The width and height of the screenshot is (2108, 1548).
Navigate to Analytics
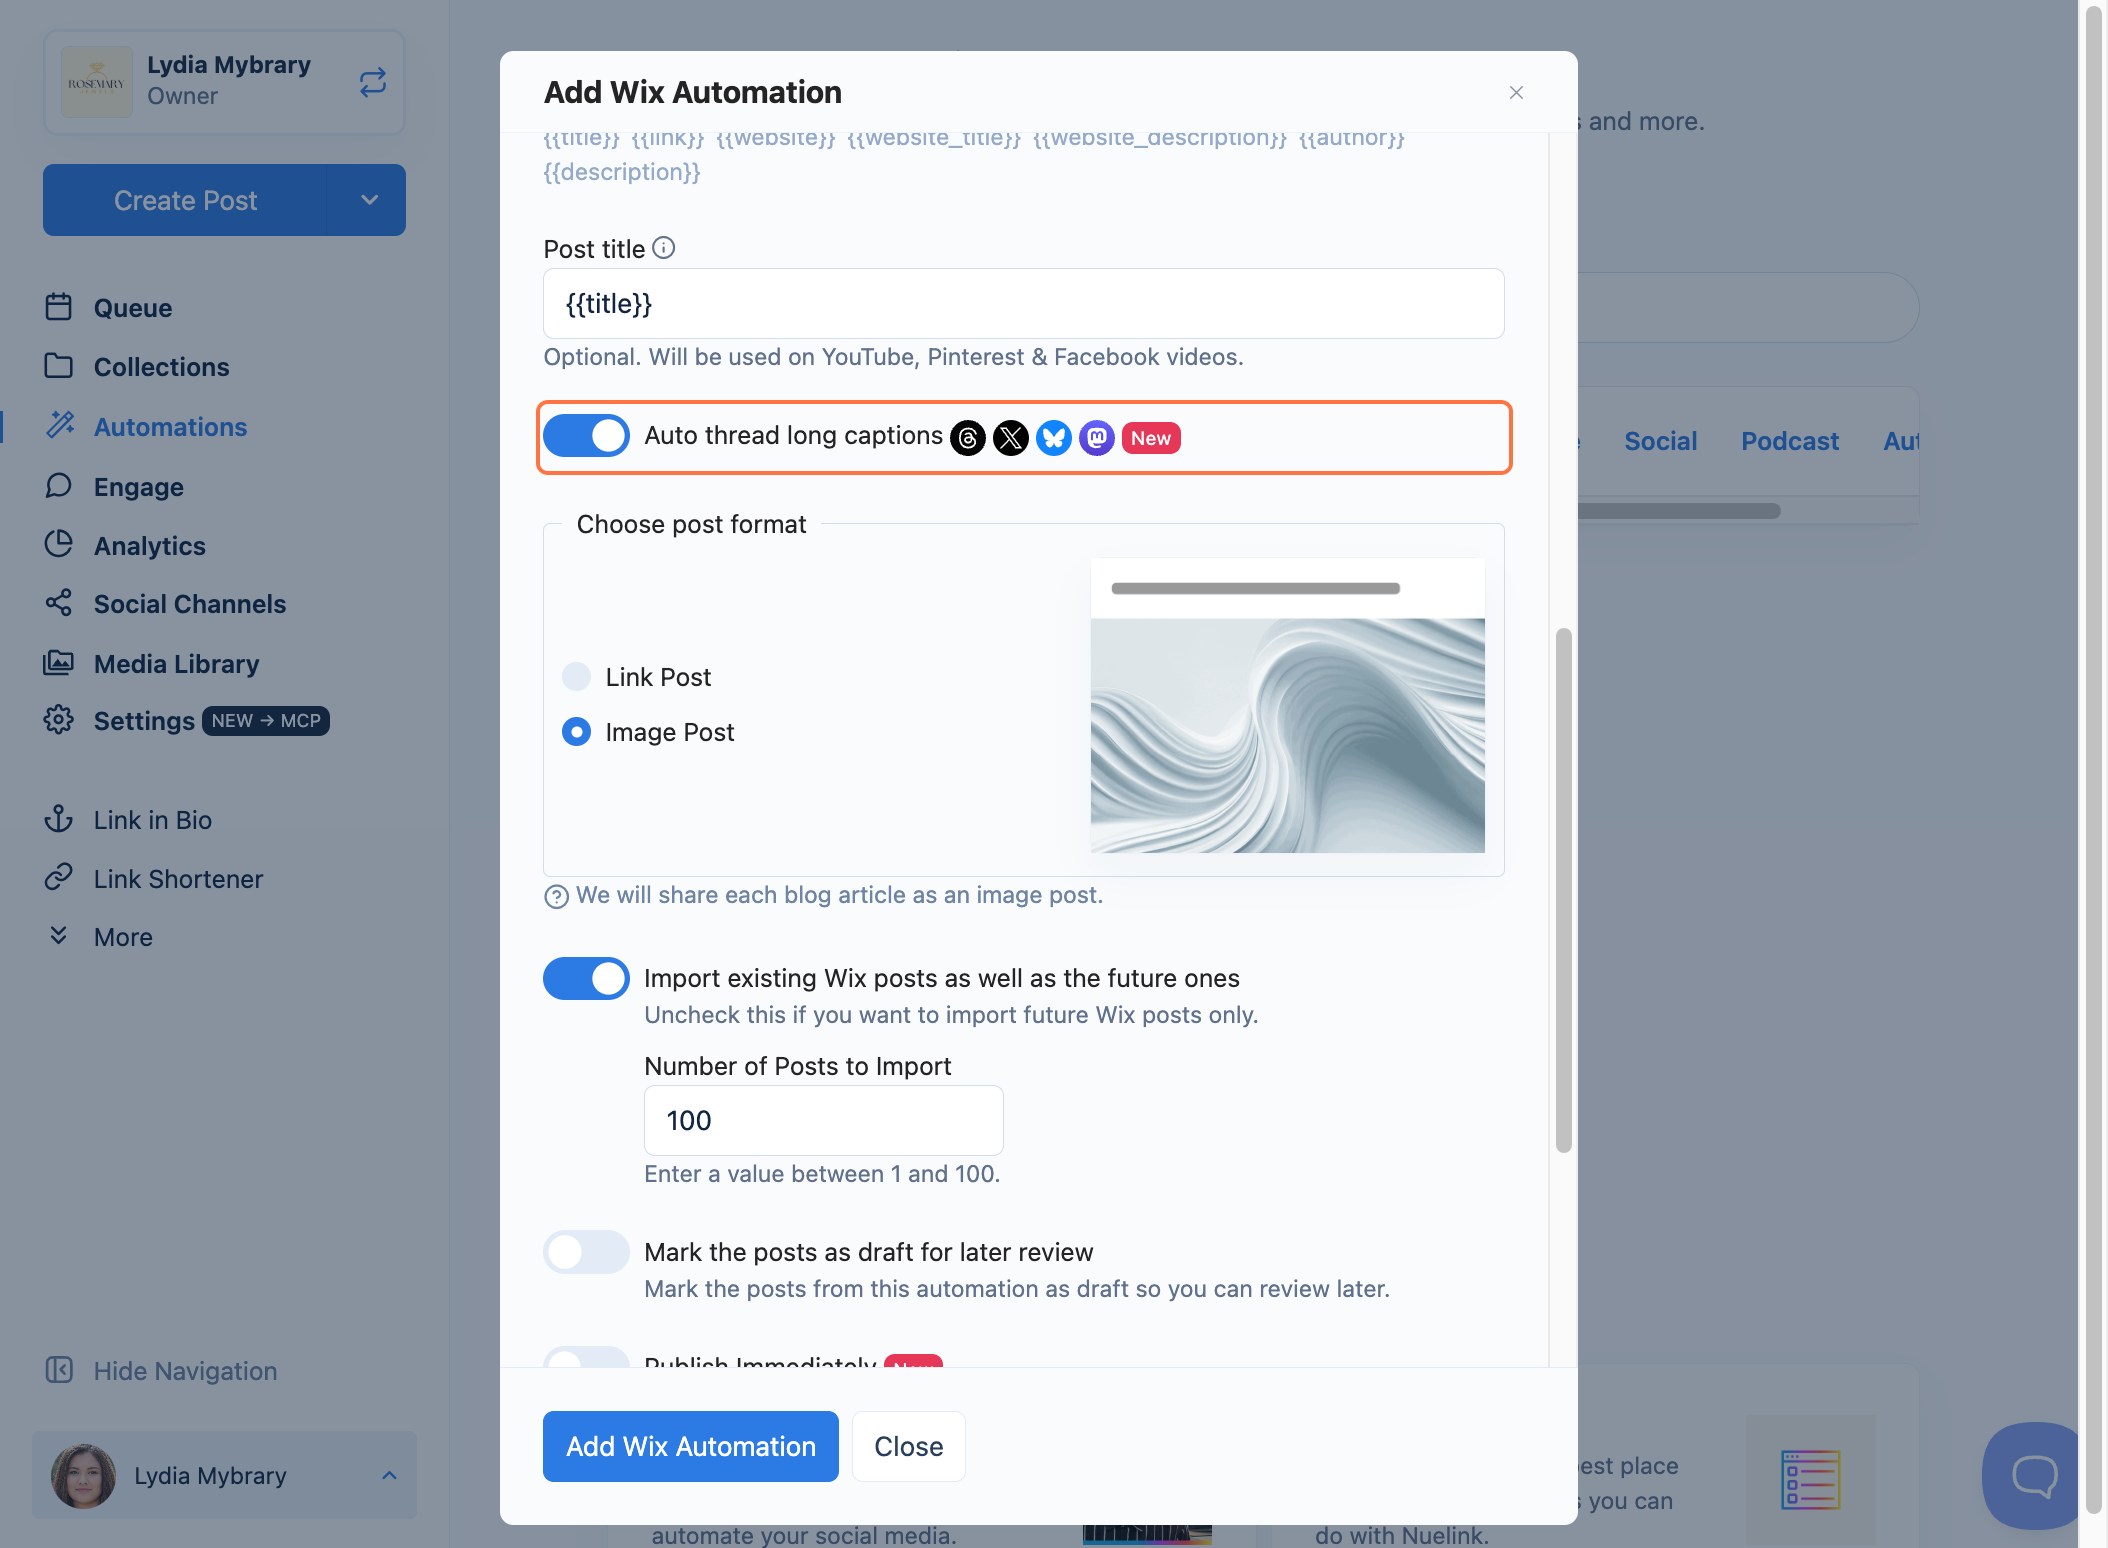(150, 546)
